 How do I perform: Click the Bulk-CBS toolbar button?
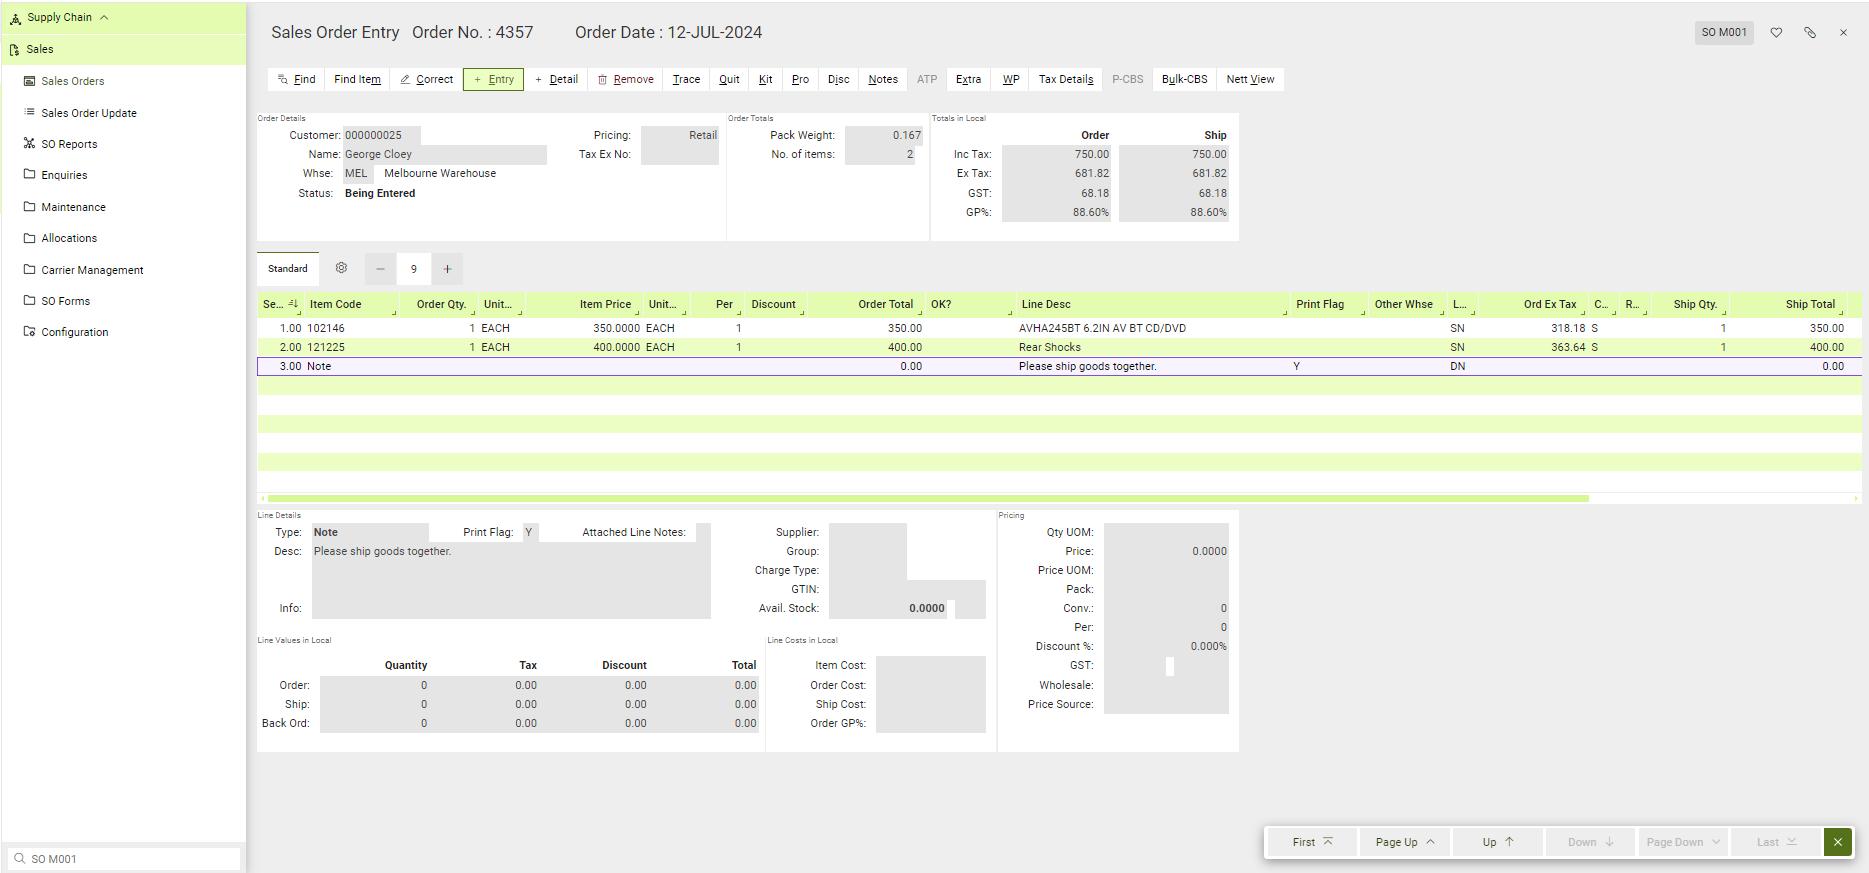tap(1184, 79)
